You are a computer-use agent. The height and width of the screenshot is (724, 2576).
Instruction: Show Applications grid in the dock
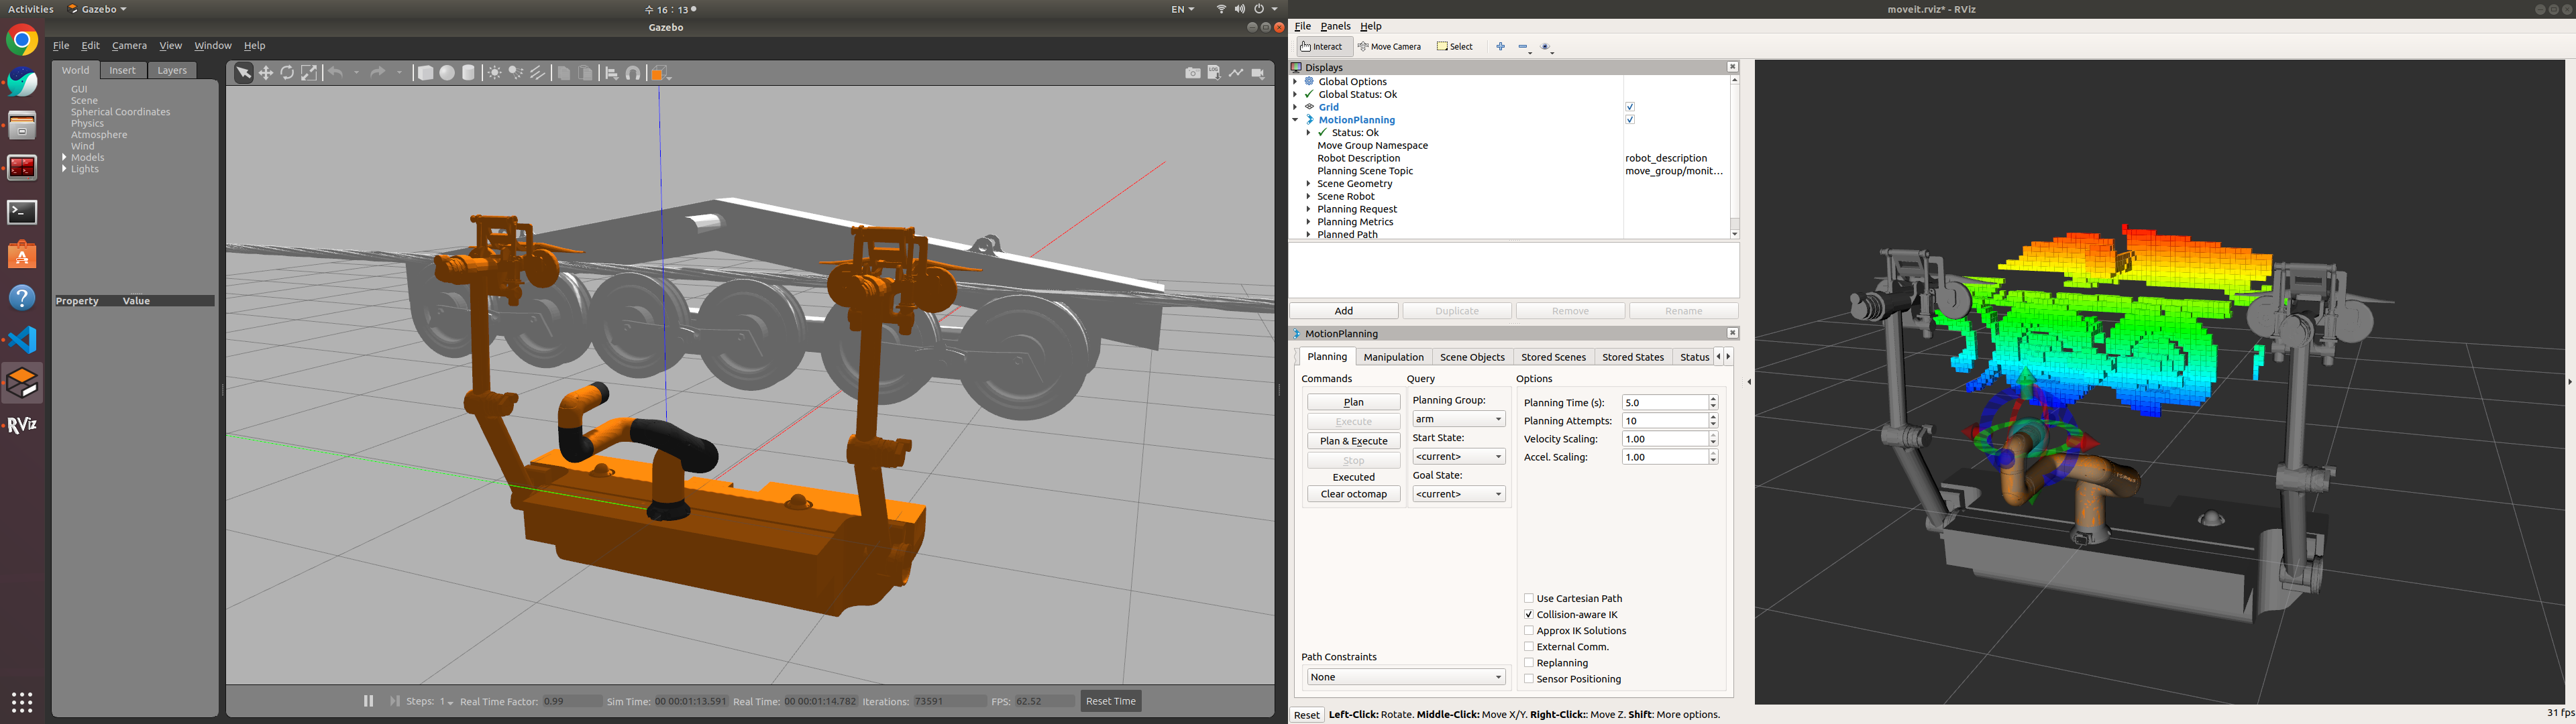(x=22, y=702)
